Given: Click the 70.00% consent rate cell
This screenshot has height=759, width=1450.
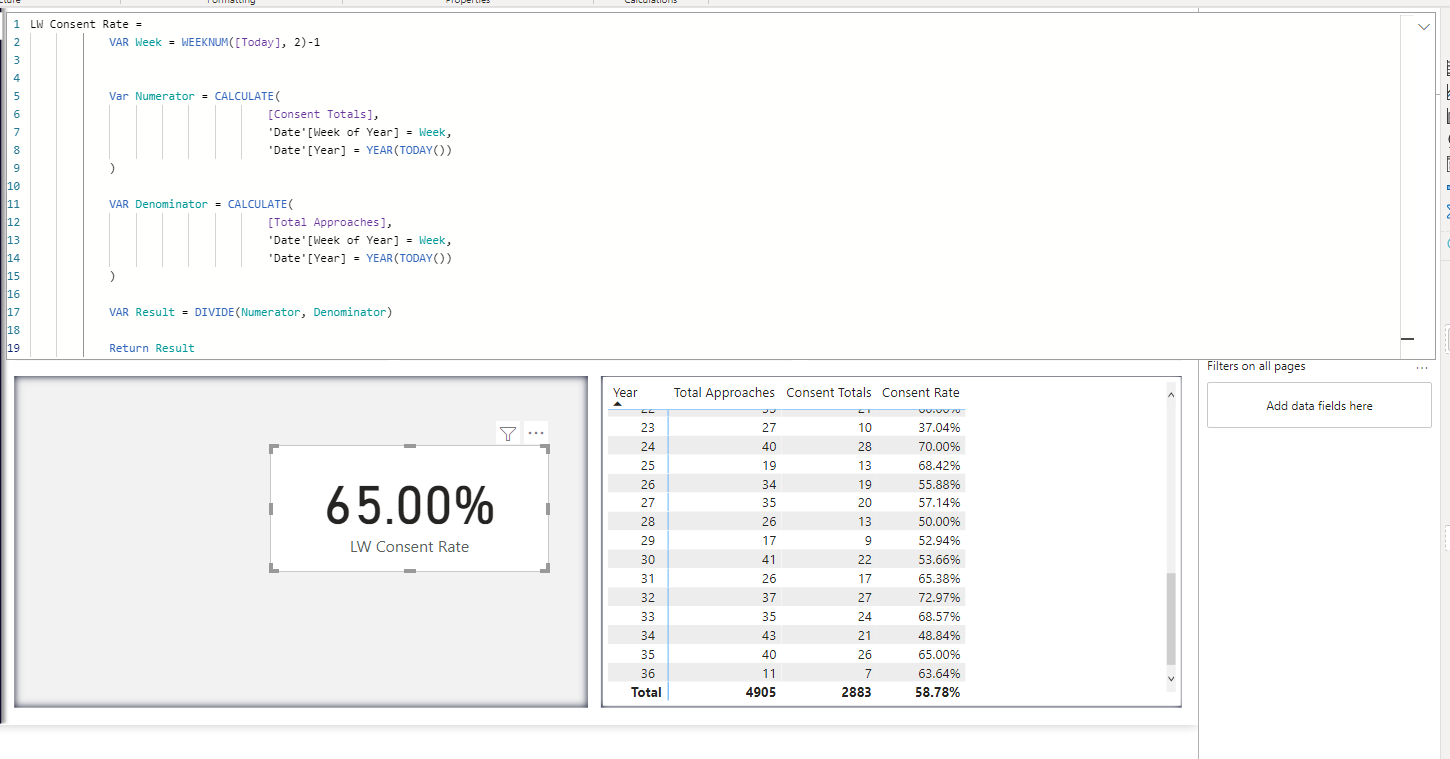Looking at the screenshot, I should click(939, 446).
